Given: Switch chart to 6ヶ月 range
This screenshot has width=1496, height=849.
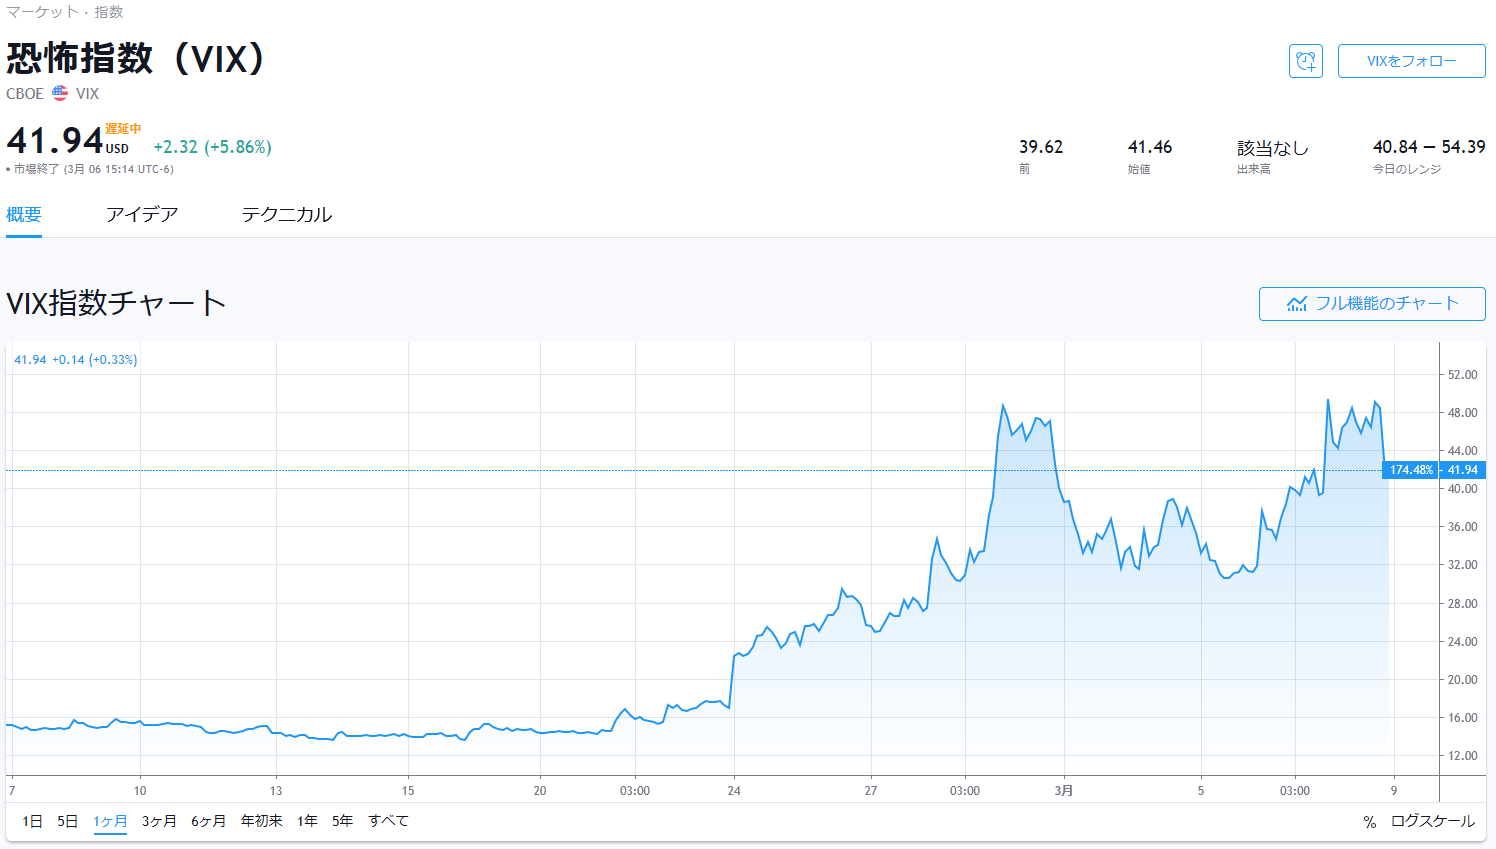Looking at the screenshot, I should coord(208,821).
